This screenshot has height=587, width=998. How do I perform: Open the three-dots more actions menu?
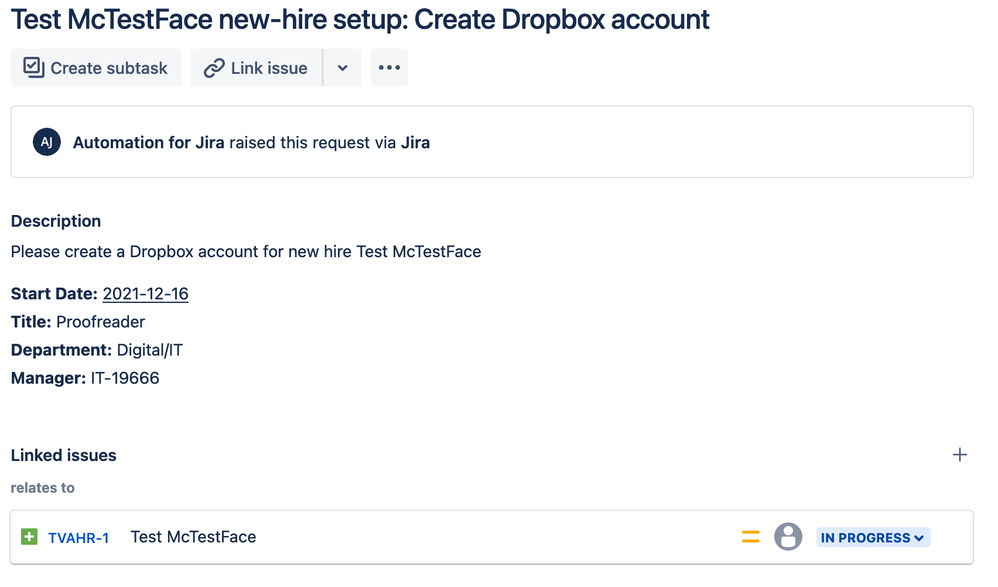click(390, 67)
